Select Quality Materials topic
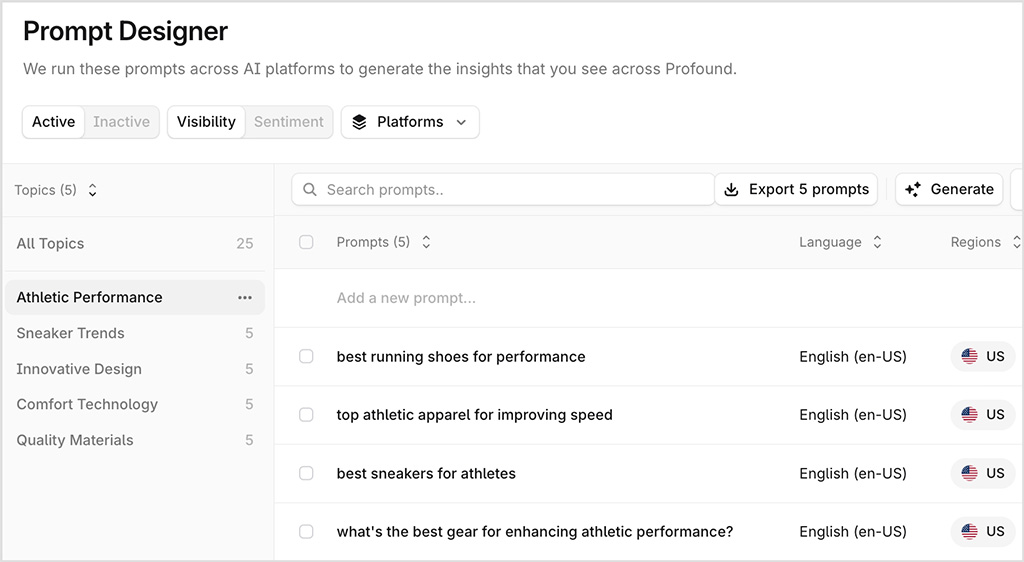The height and width of the screenshot is (562, 1024). pyautogui.click(x=135, y=440)
